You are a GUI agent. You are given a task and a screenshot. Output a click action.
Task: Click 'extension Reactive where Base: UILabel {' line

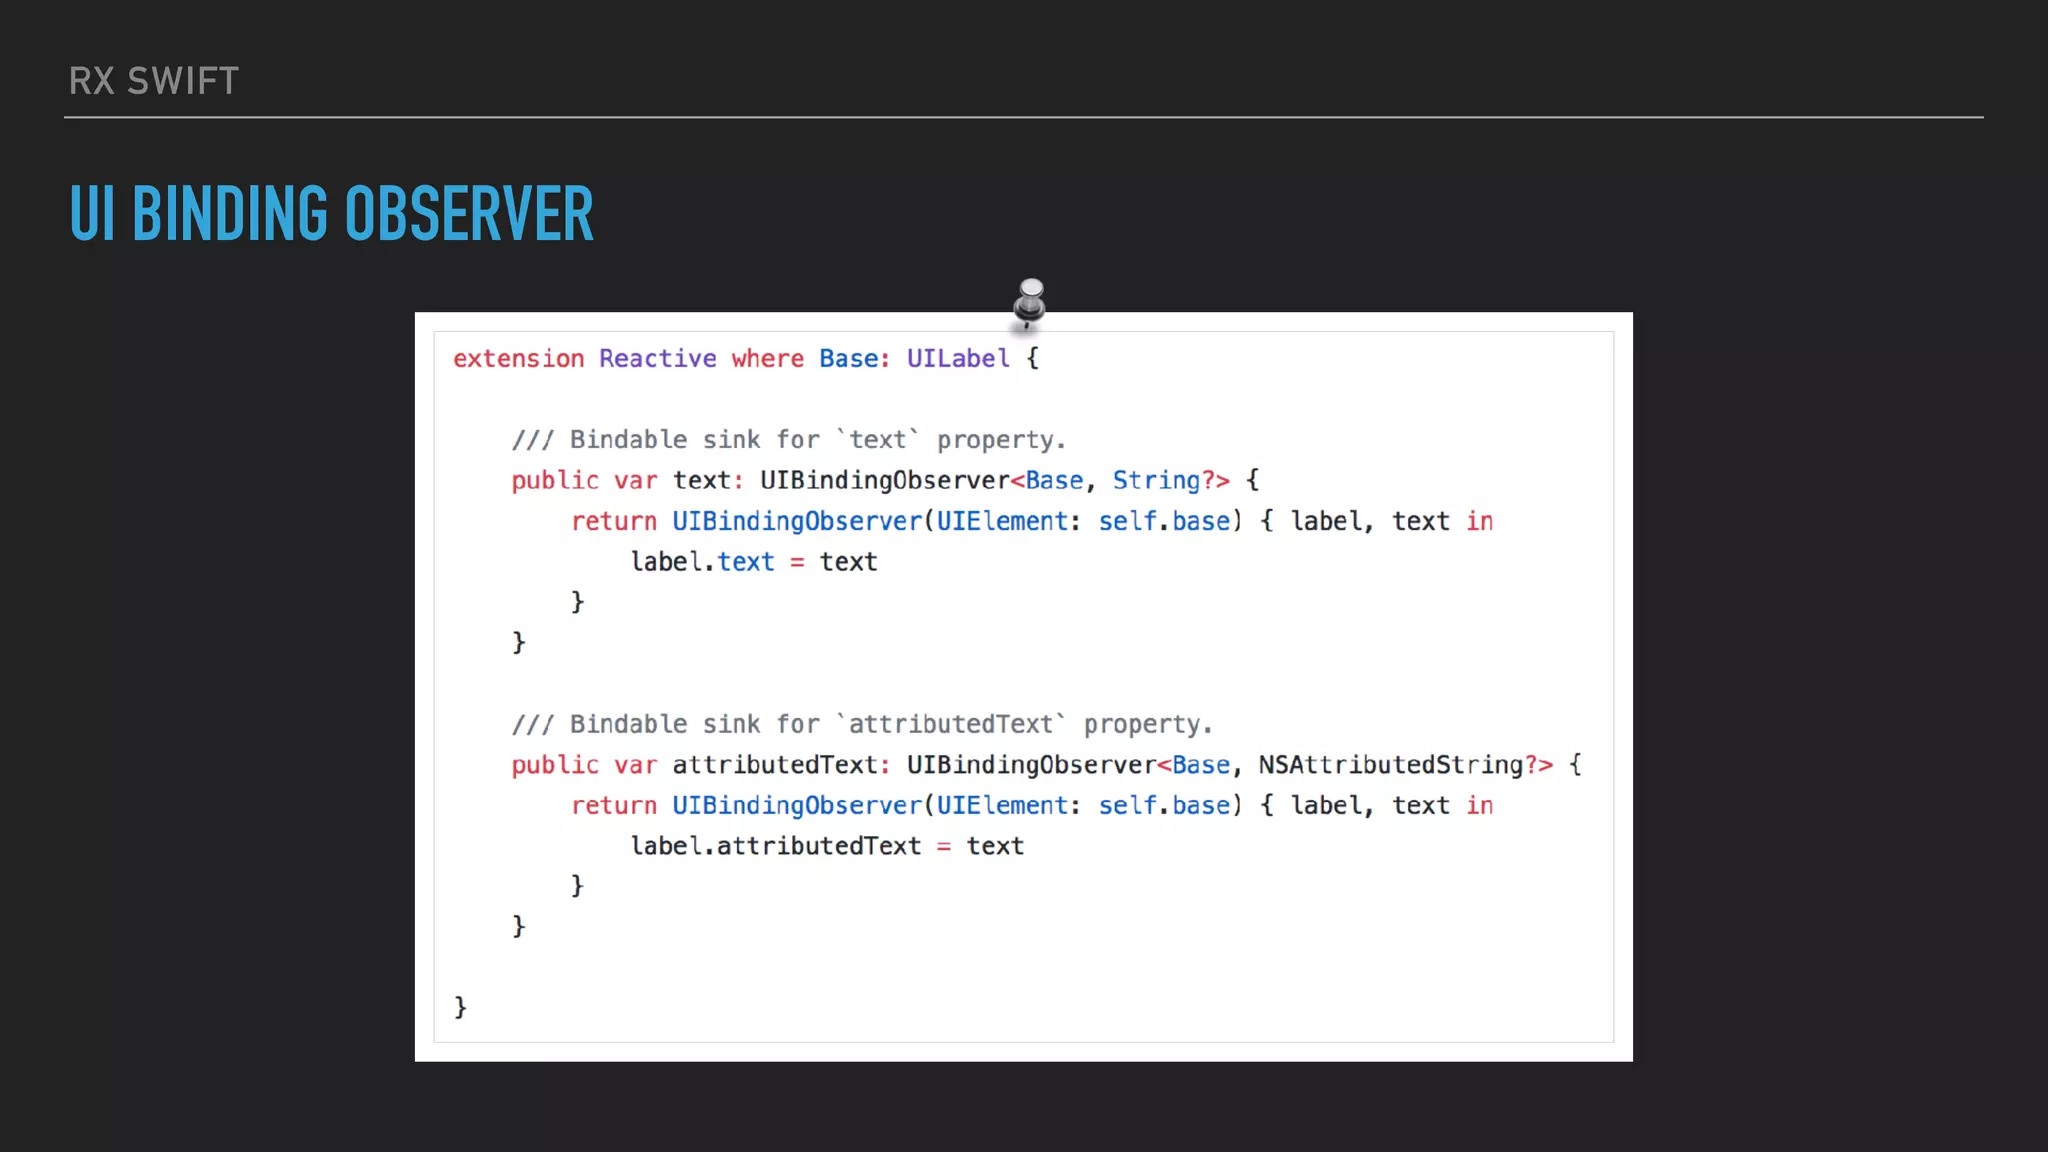point(746,358)
